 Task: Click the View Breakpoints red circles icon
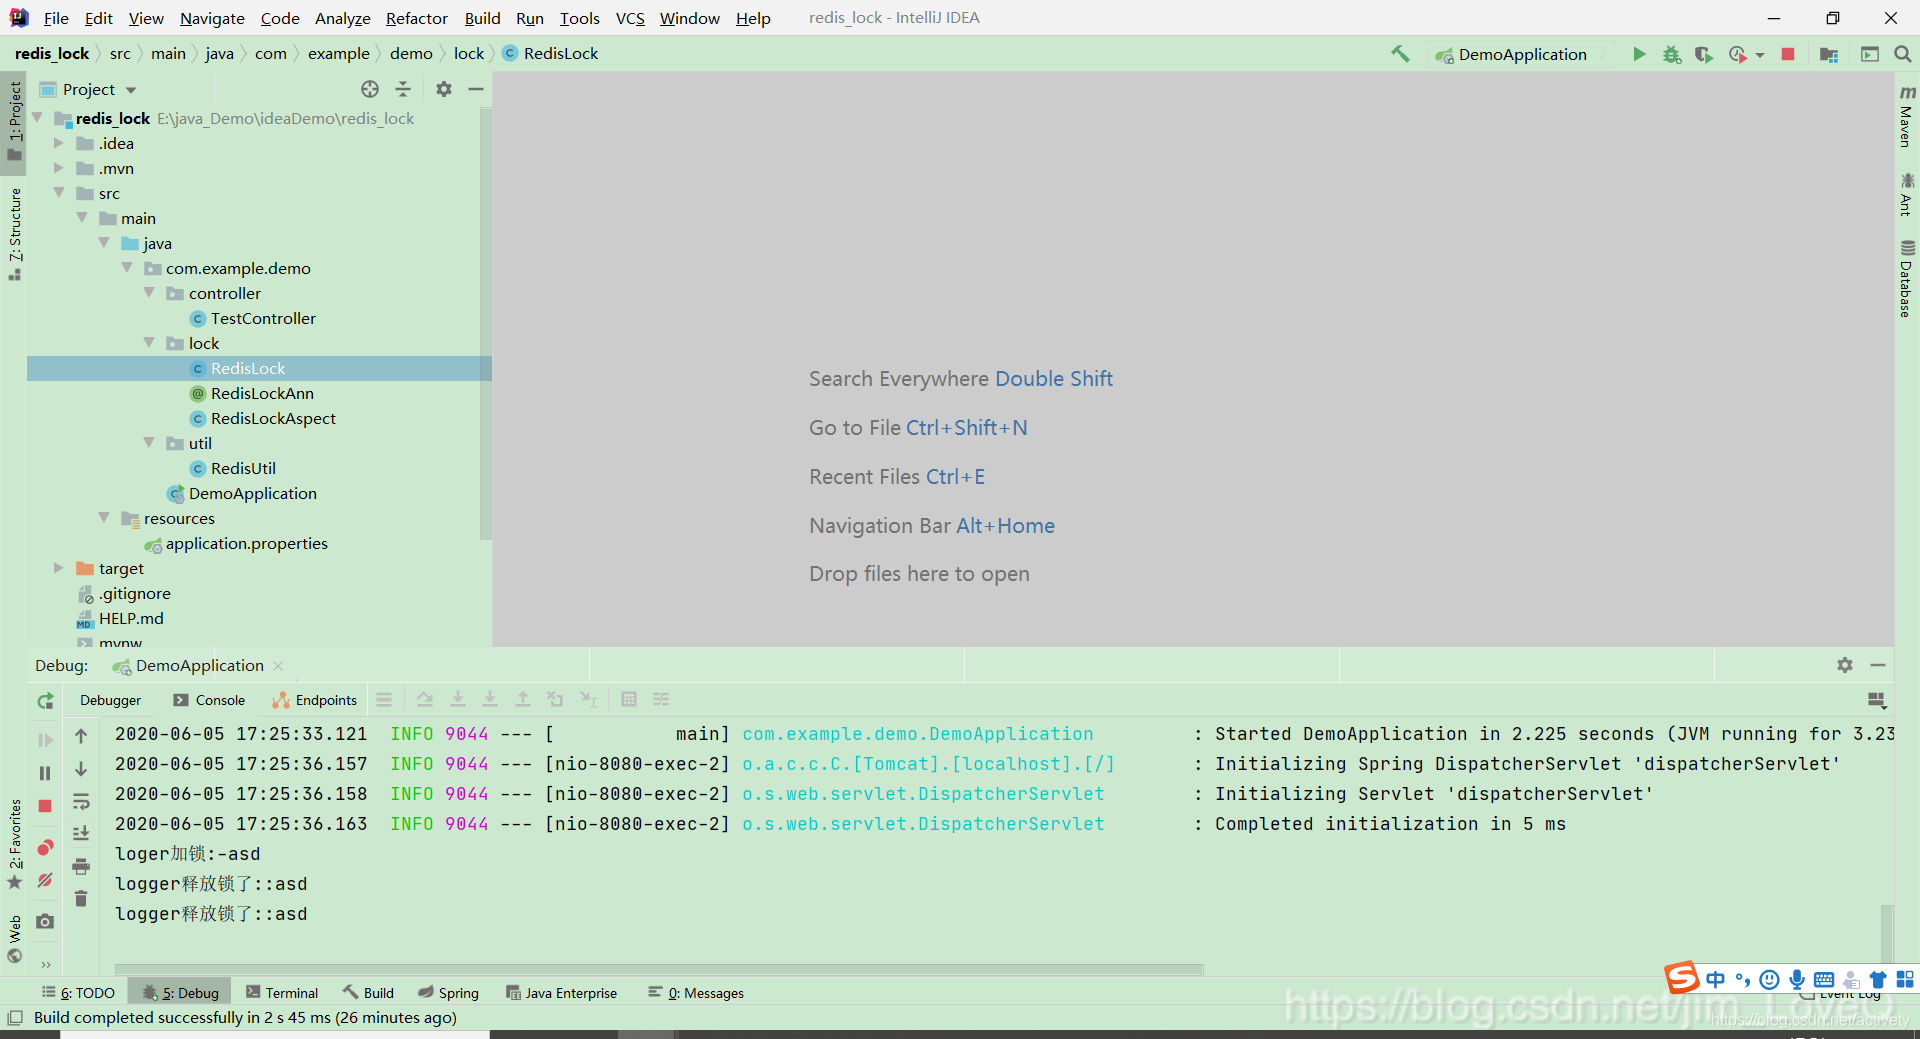(45, 848)
